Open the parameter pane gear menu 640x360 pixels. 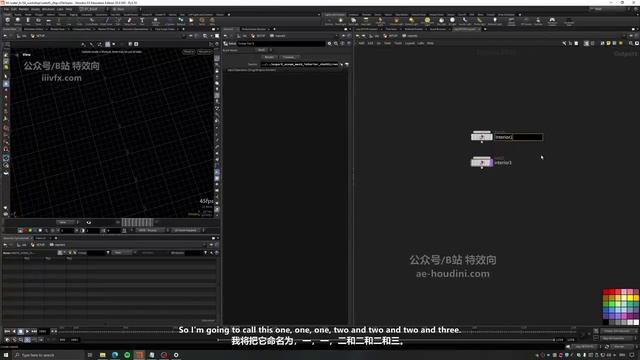pyautogui.click(x=330, y=43)
